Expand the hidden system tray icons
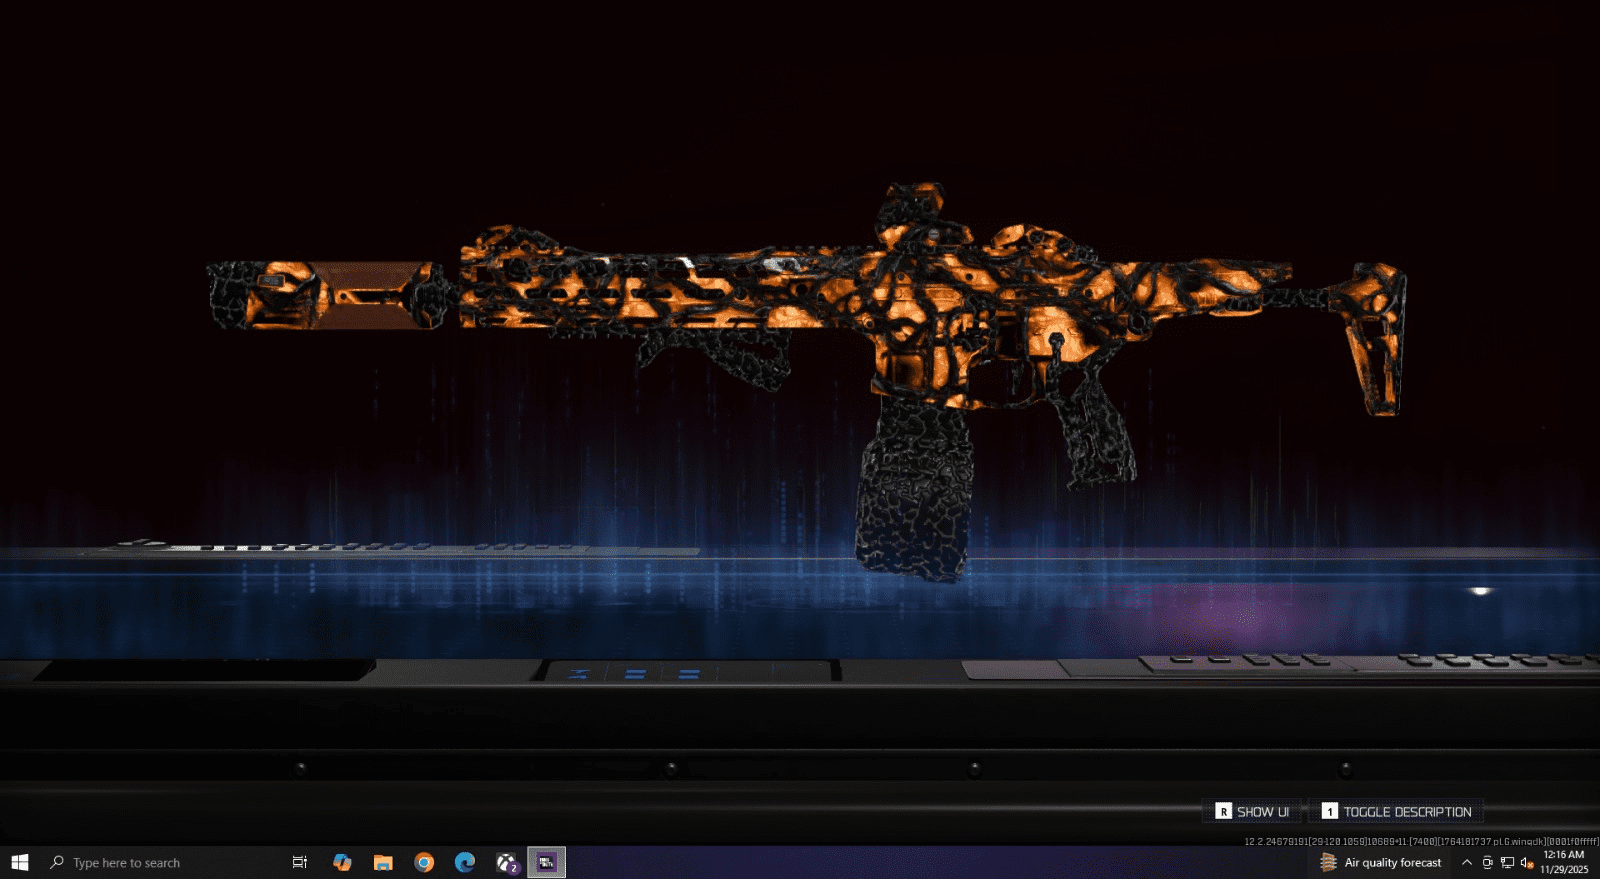 pos(1467,862)
